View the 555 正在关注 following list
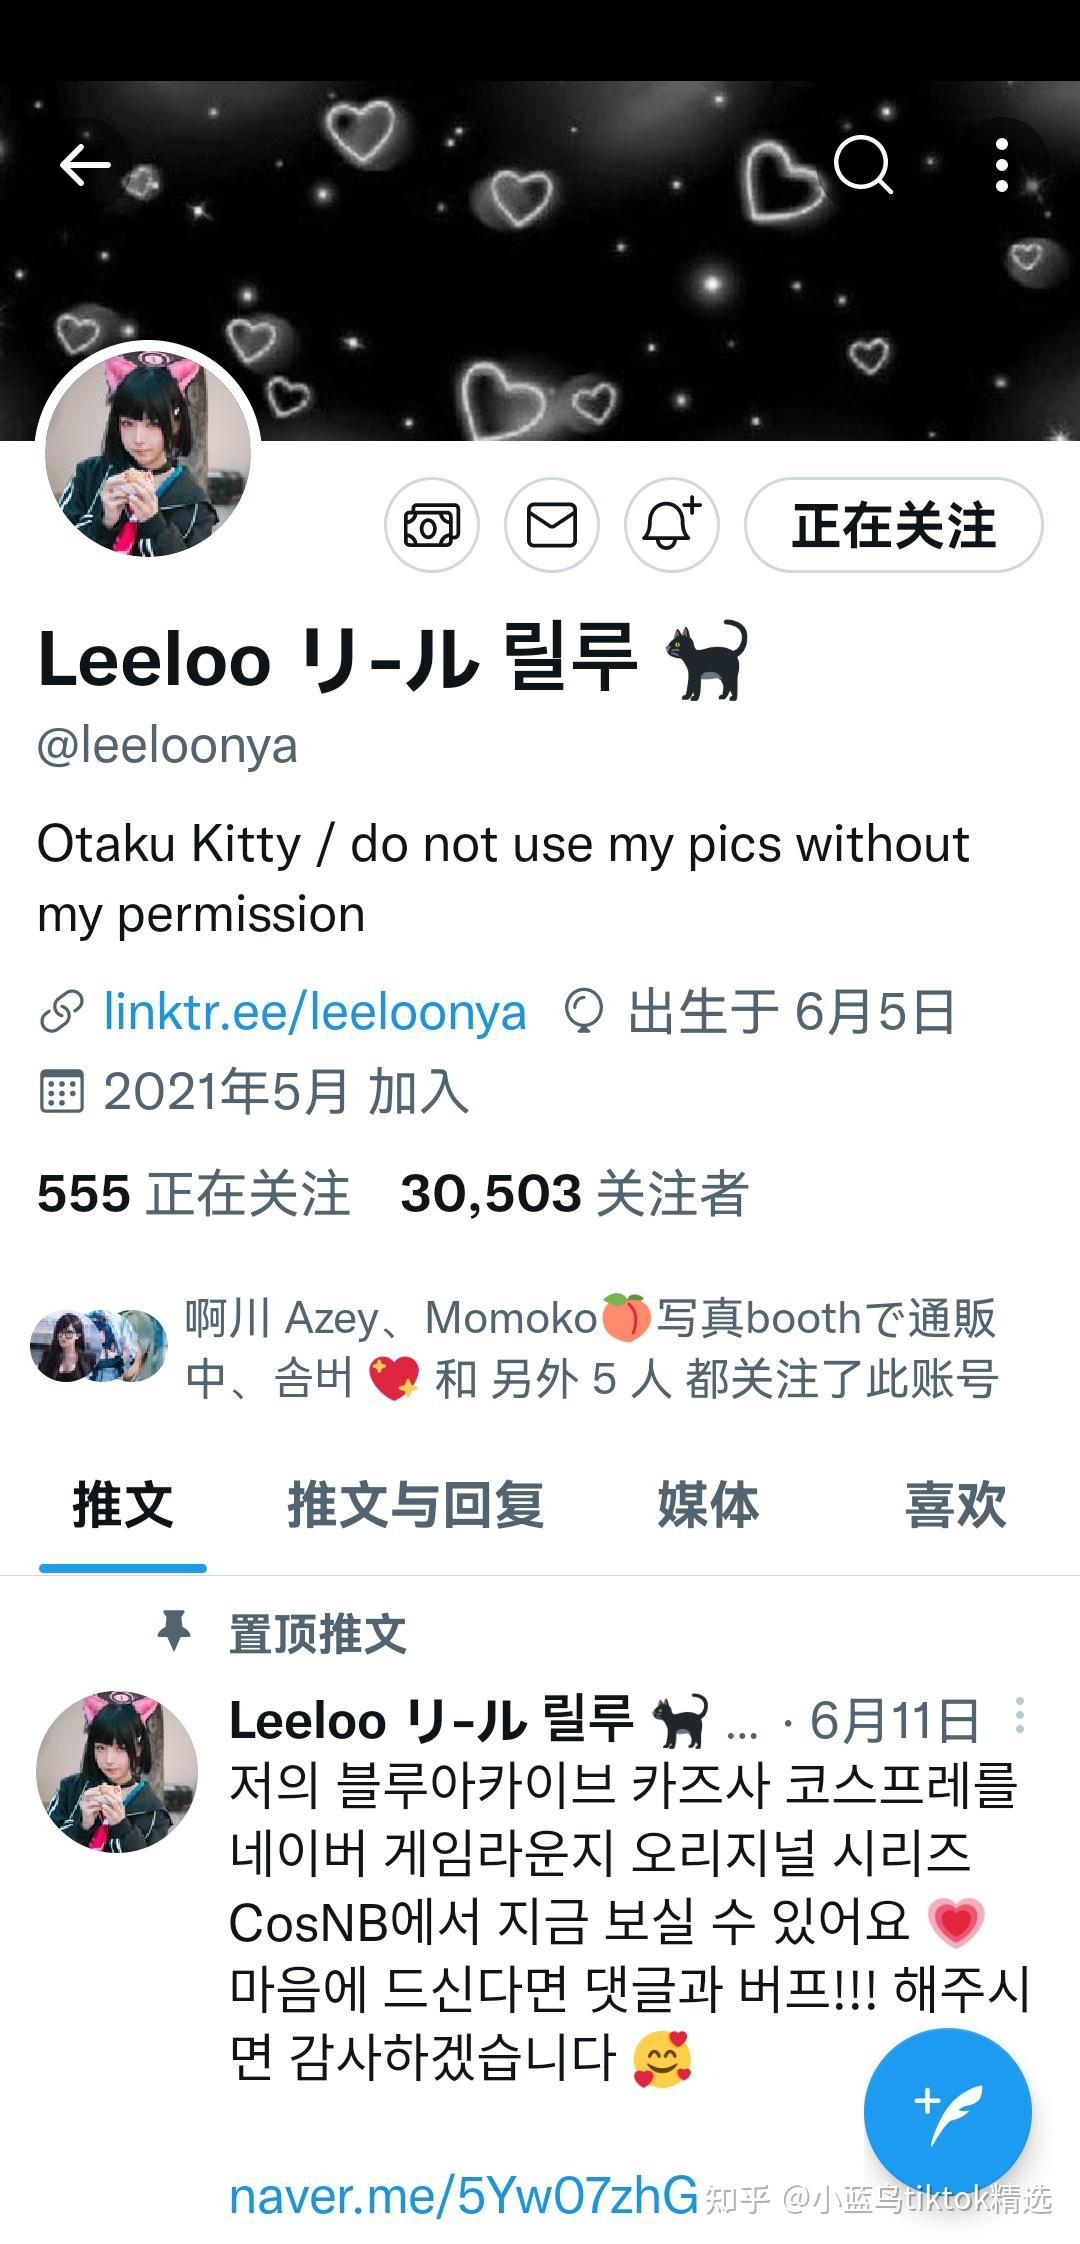The height and width of the screenshot is (2244, 1080). pos(194,1193)
